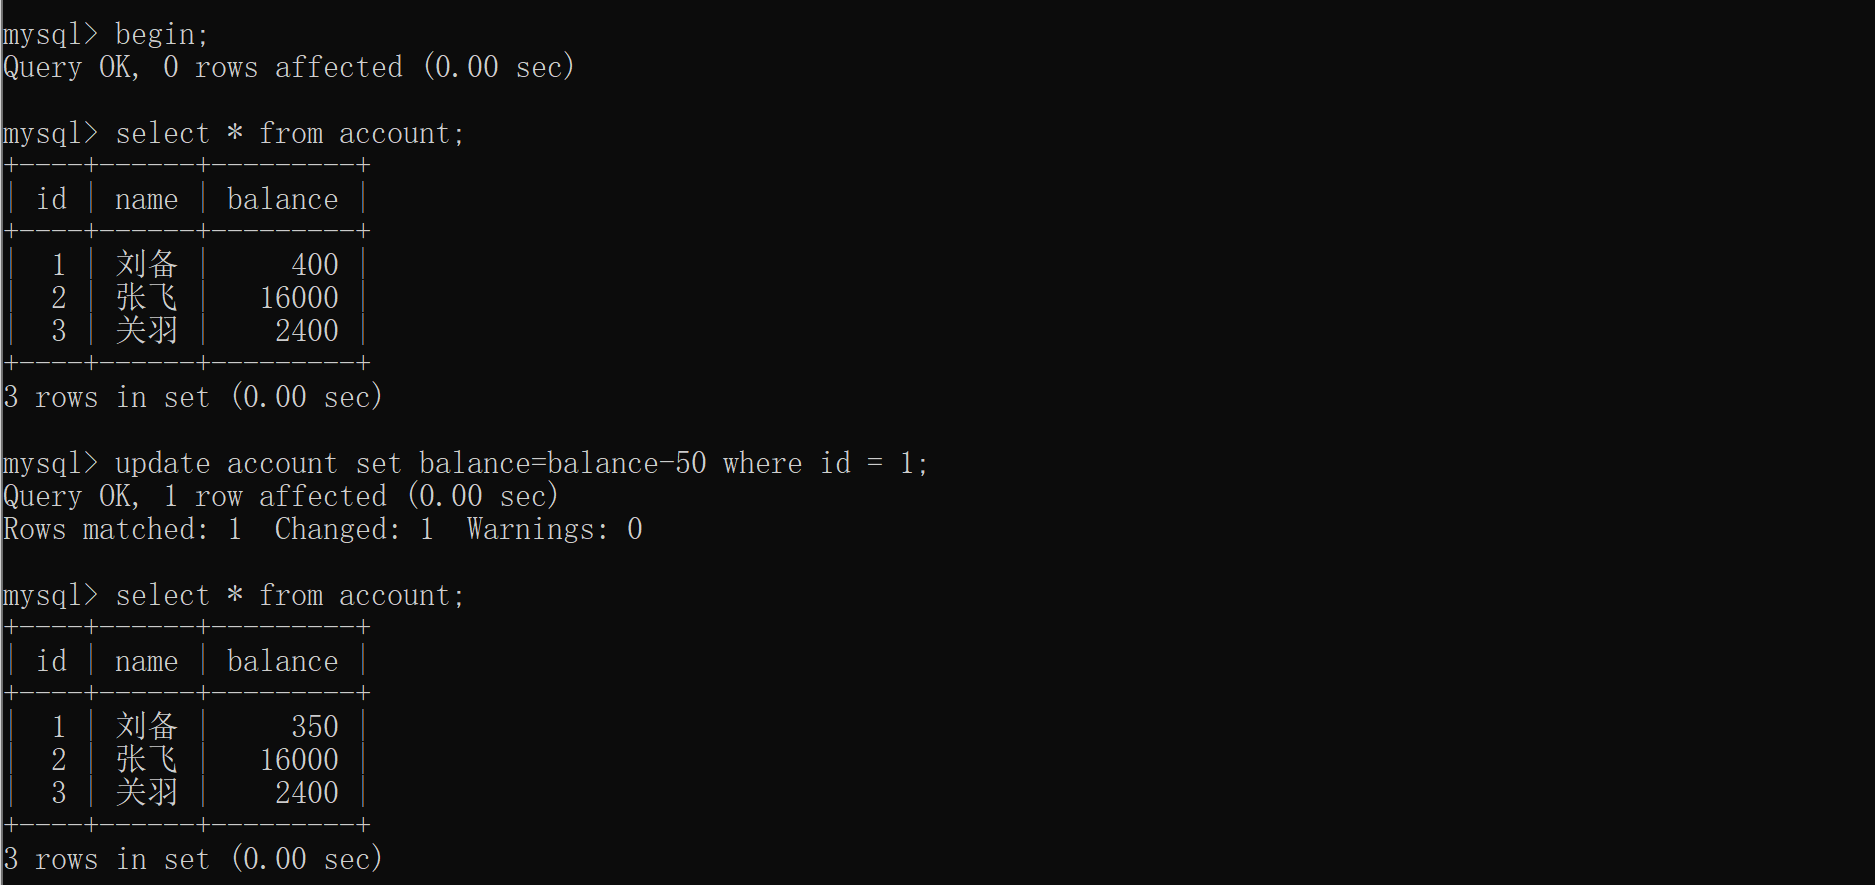Click the first 'select * from account;' command
The width and height of the screenshot is (1875, 885).
[x=290, y=134]
